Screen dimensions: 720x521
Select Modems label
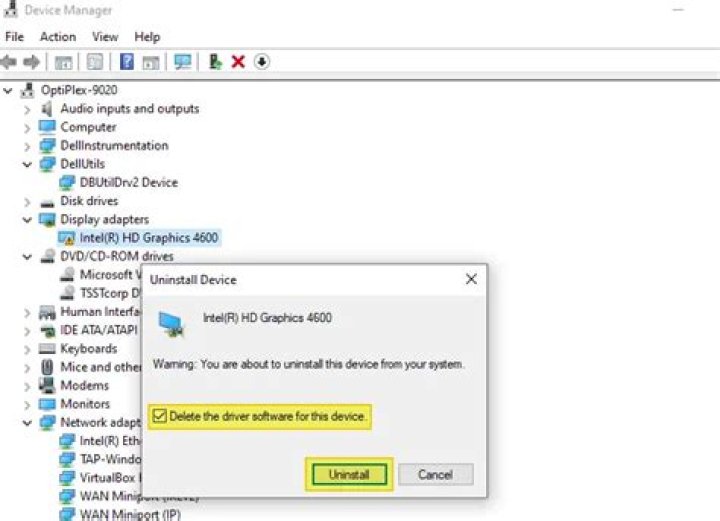point(84,385)
